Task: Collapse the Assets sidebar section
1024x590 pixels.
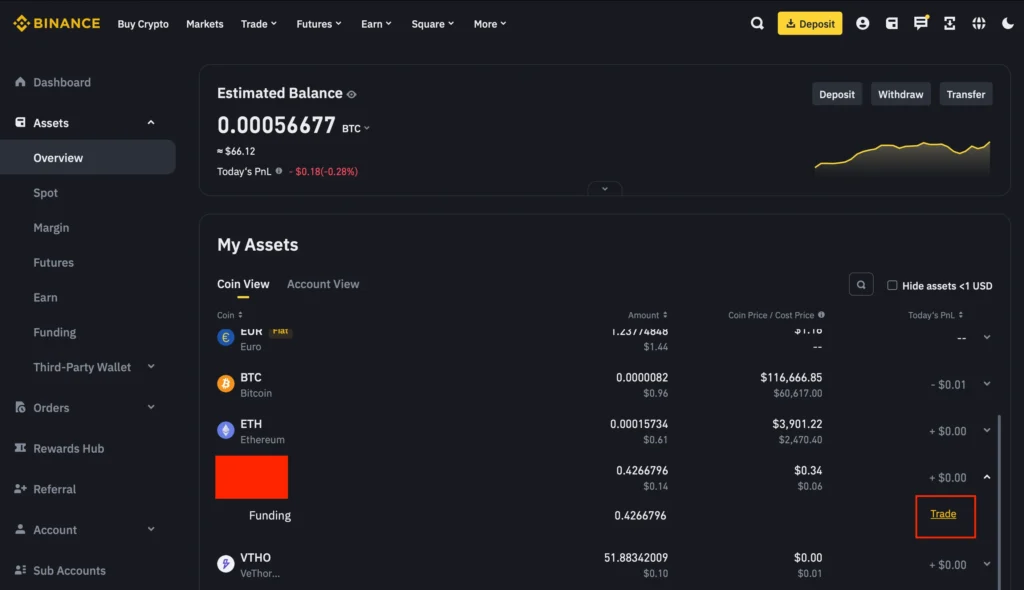Action: tap(151, 123)
